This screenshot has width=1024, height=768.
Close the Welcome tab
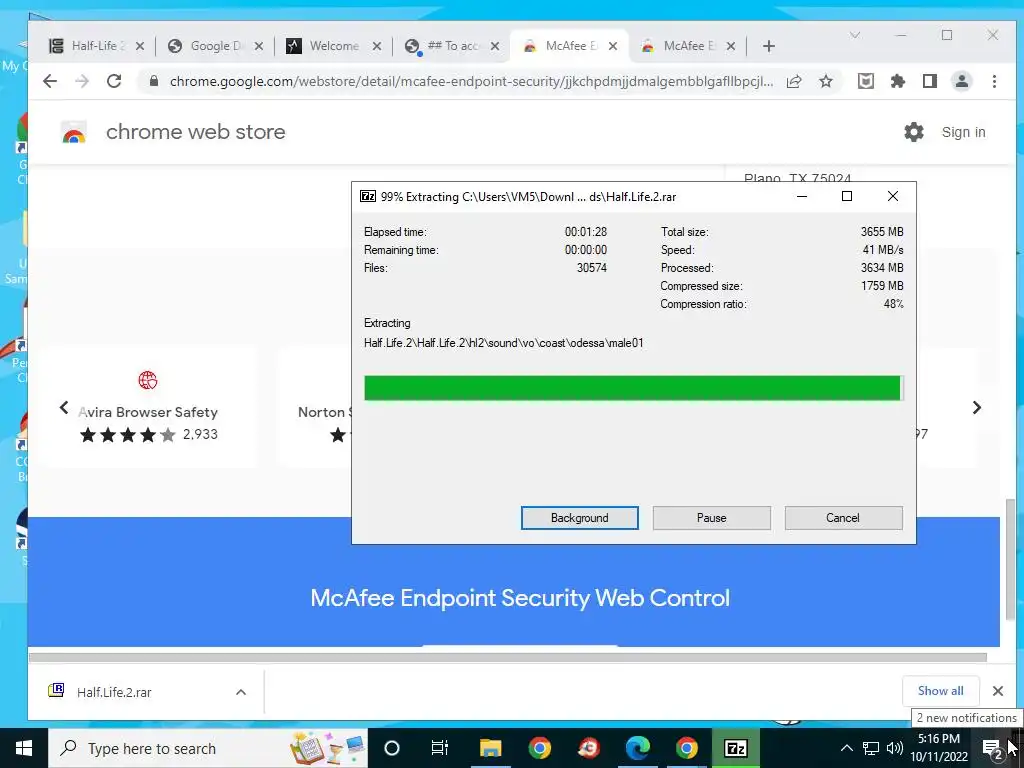tap(377, 46)
